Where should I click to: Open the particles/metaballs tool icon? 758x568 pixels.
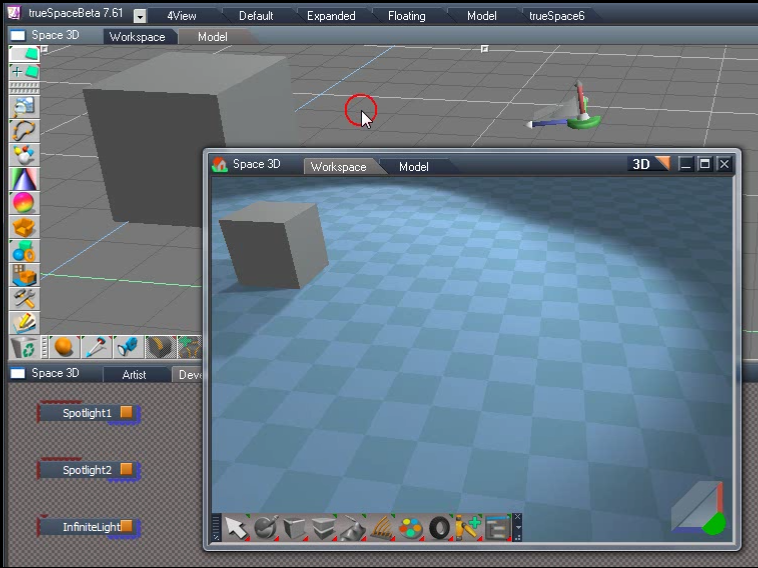[x=24, y=156]
